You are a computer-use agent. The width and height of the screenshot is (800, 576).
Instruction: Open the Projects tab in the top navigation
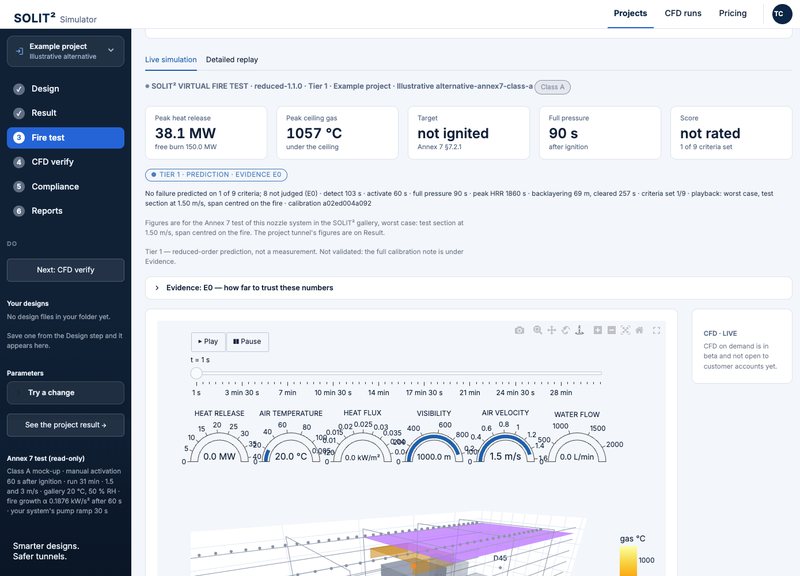tap(630, 13)
